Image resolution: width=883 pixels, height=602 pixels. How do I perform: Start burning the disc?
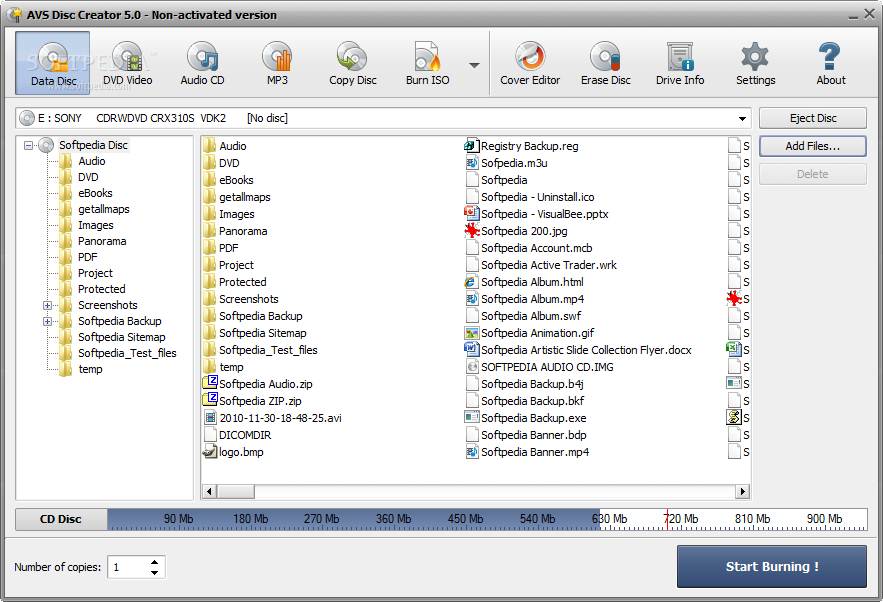(771, 567)
